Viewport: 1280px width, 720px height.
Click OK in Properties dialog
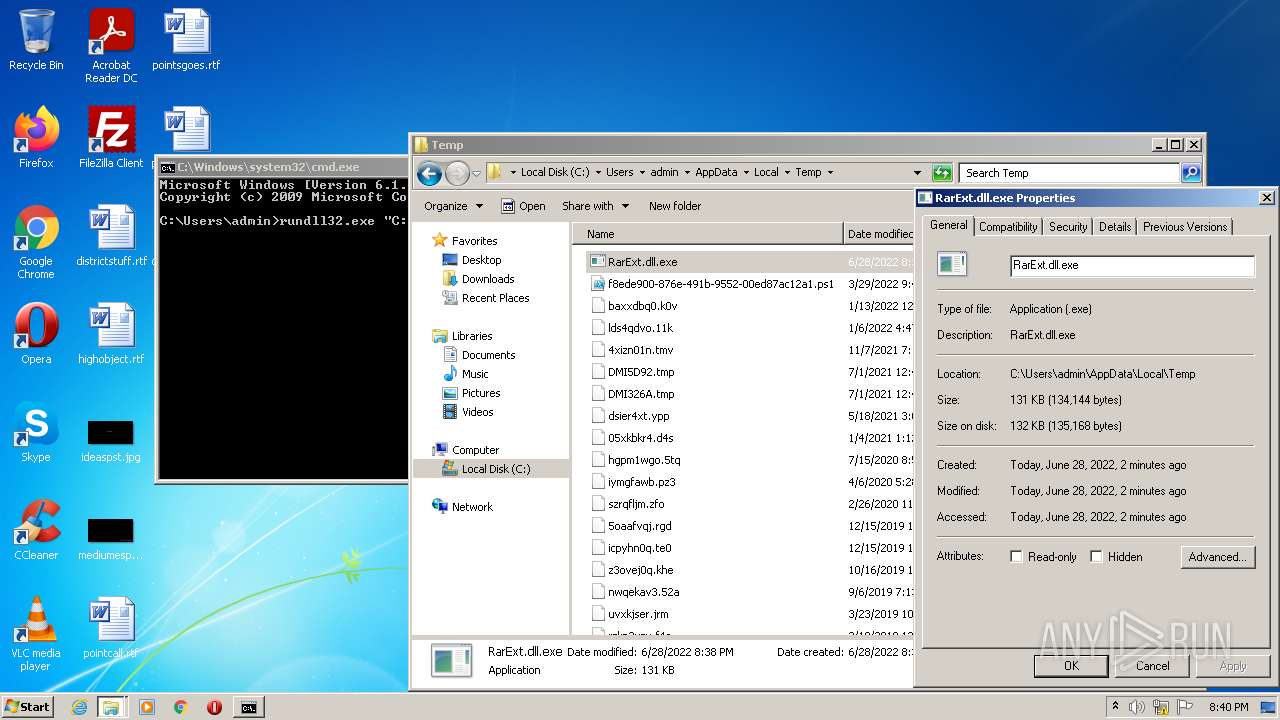pos(1071,665)
